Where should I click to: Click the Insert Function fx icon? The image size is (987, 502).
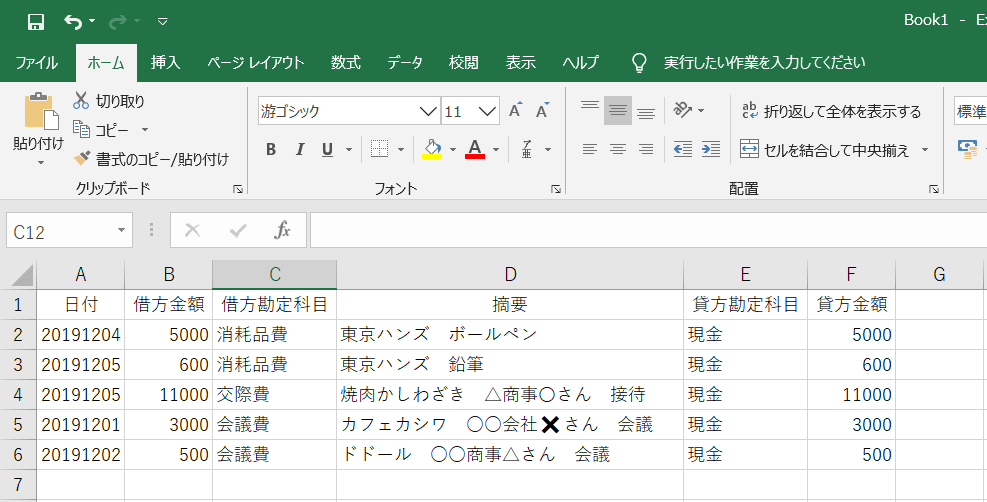pyautogui.click(x=283, y=231)
